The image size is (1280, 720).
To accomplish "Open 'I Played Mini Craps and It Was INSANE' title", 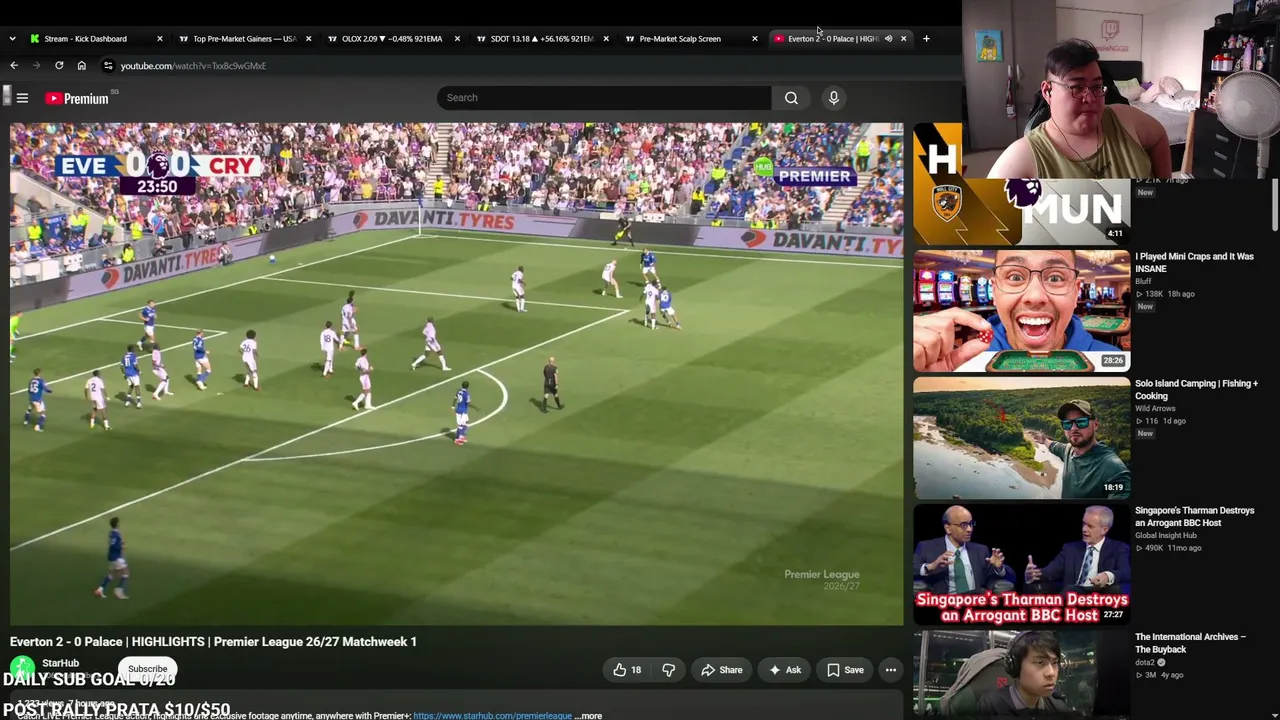I will (x=1194, y=263).
